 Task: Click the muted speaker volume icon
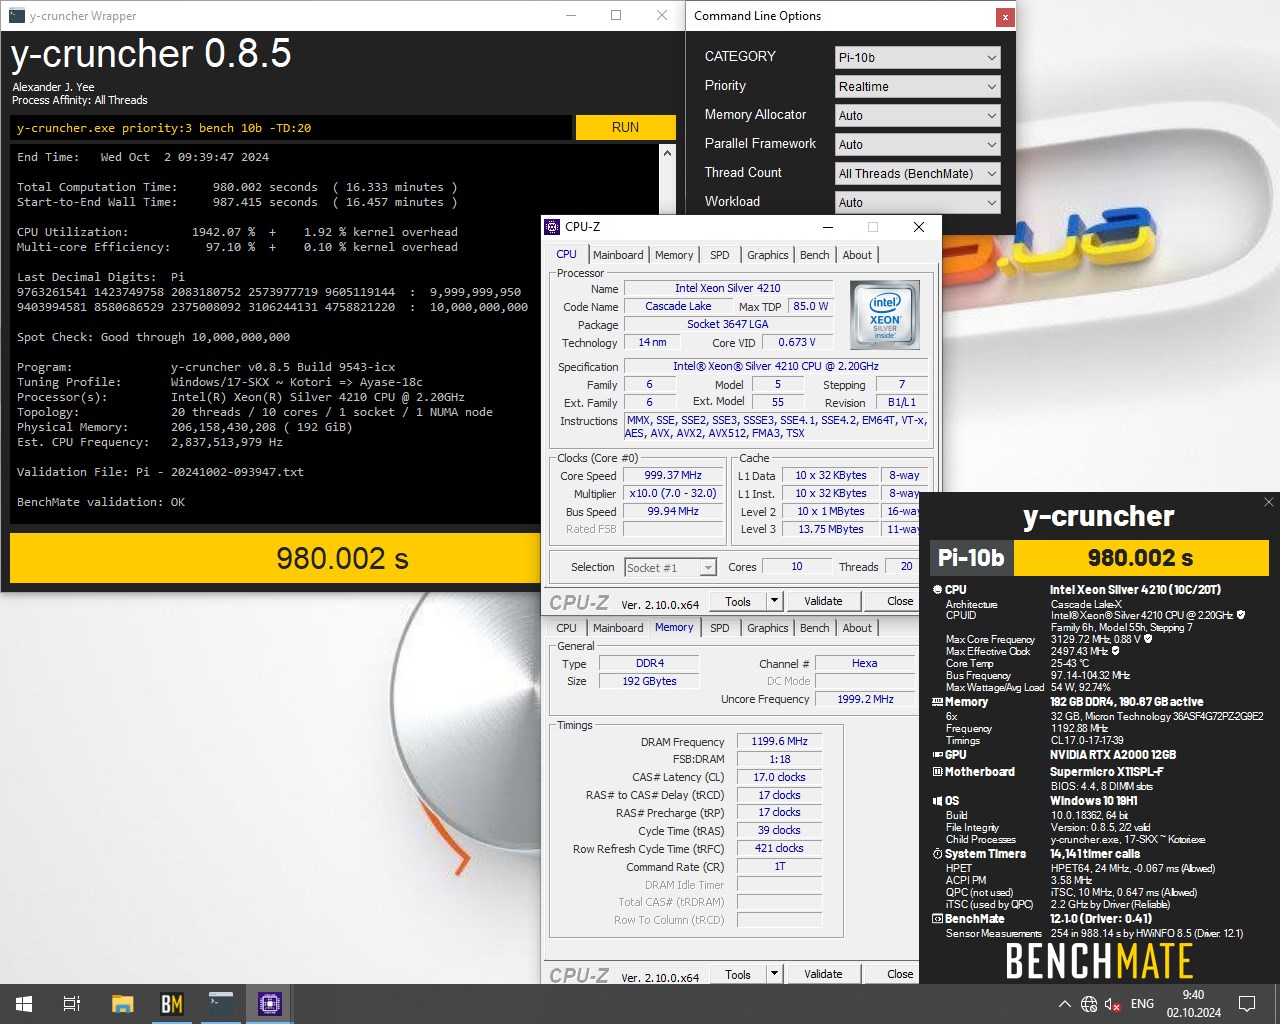pyautogui.click(x=1113, y=1004)
